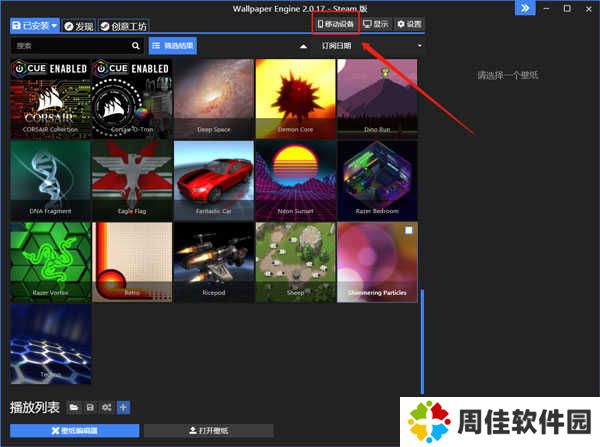Open the 设置 settings gear
The height and width of the screenshot is (447, 600).
408,23
